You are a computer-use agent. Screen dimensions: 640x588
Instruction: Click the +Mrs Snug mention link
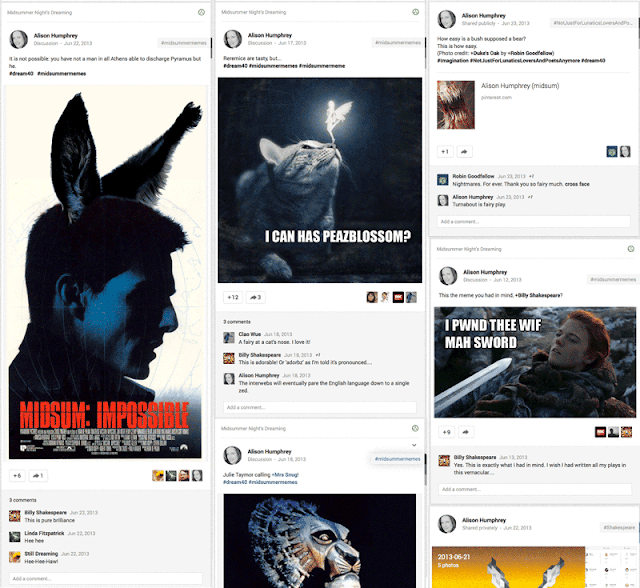285,475
